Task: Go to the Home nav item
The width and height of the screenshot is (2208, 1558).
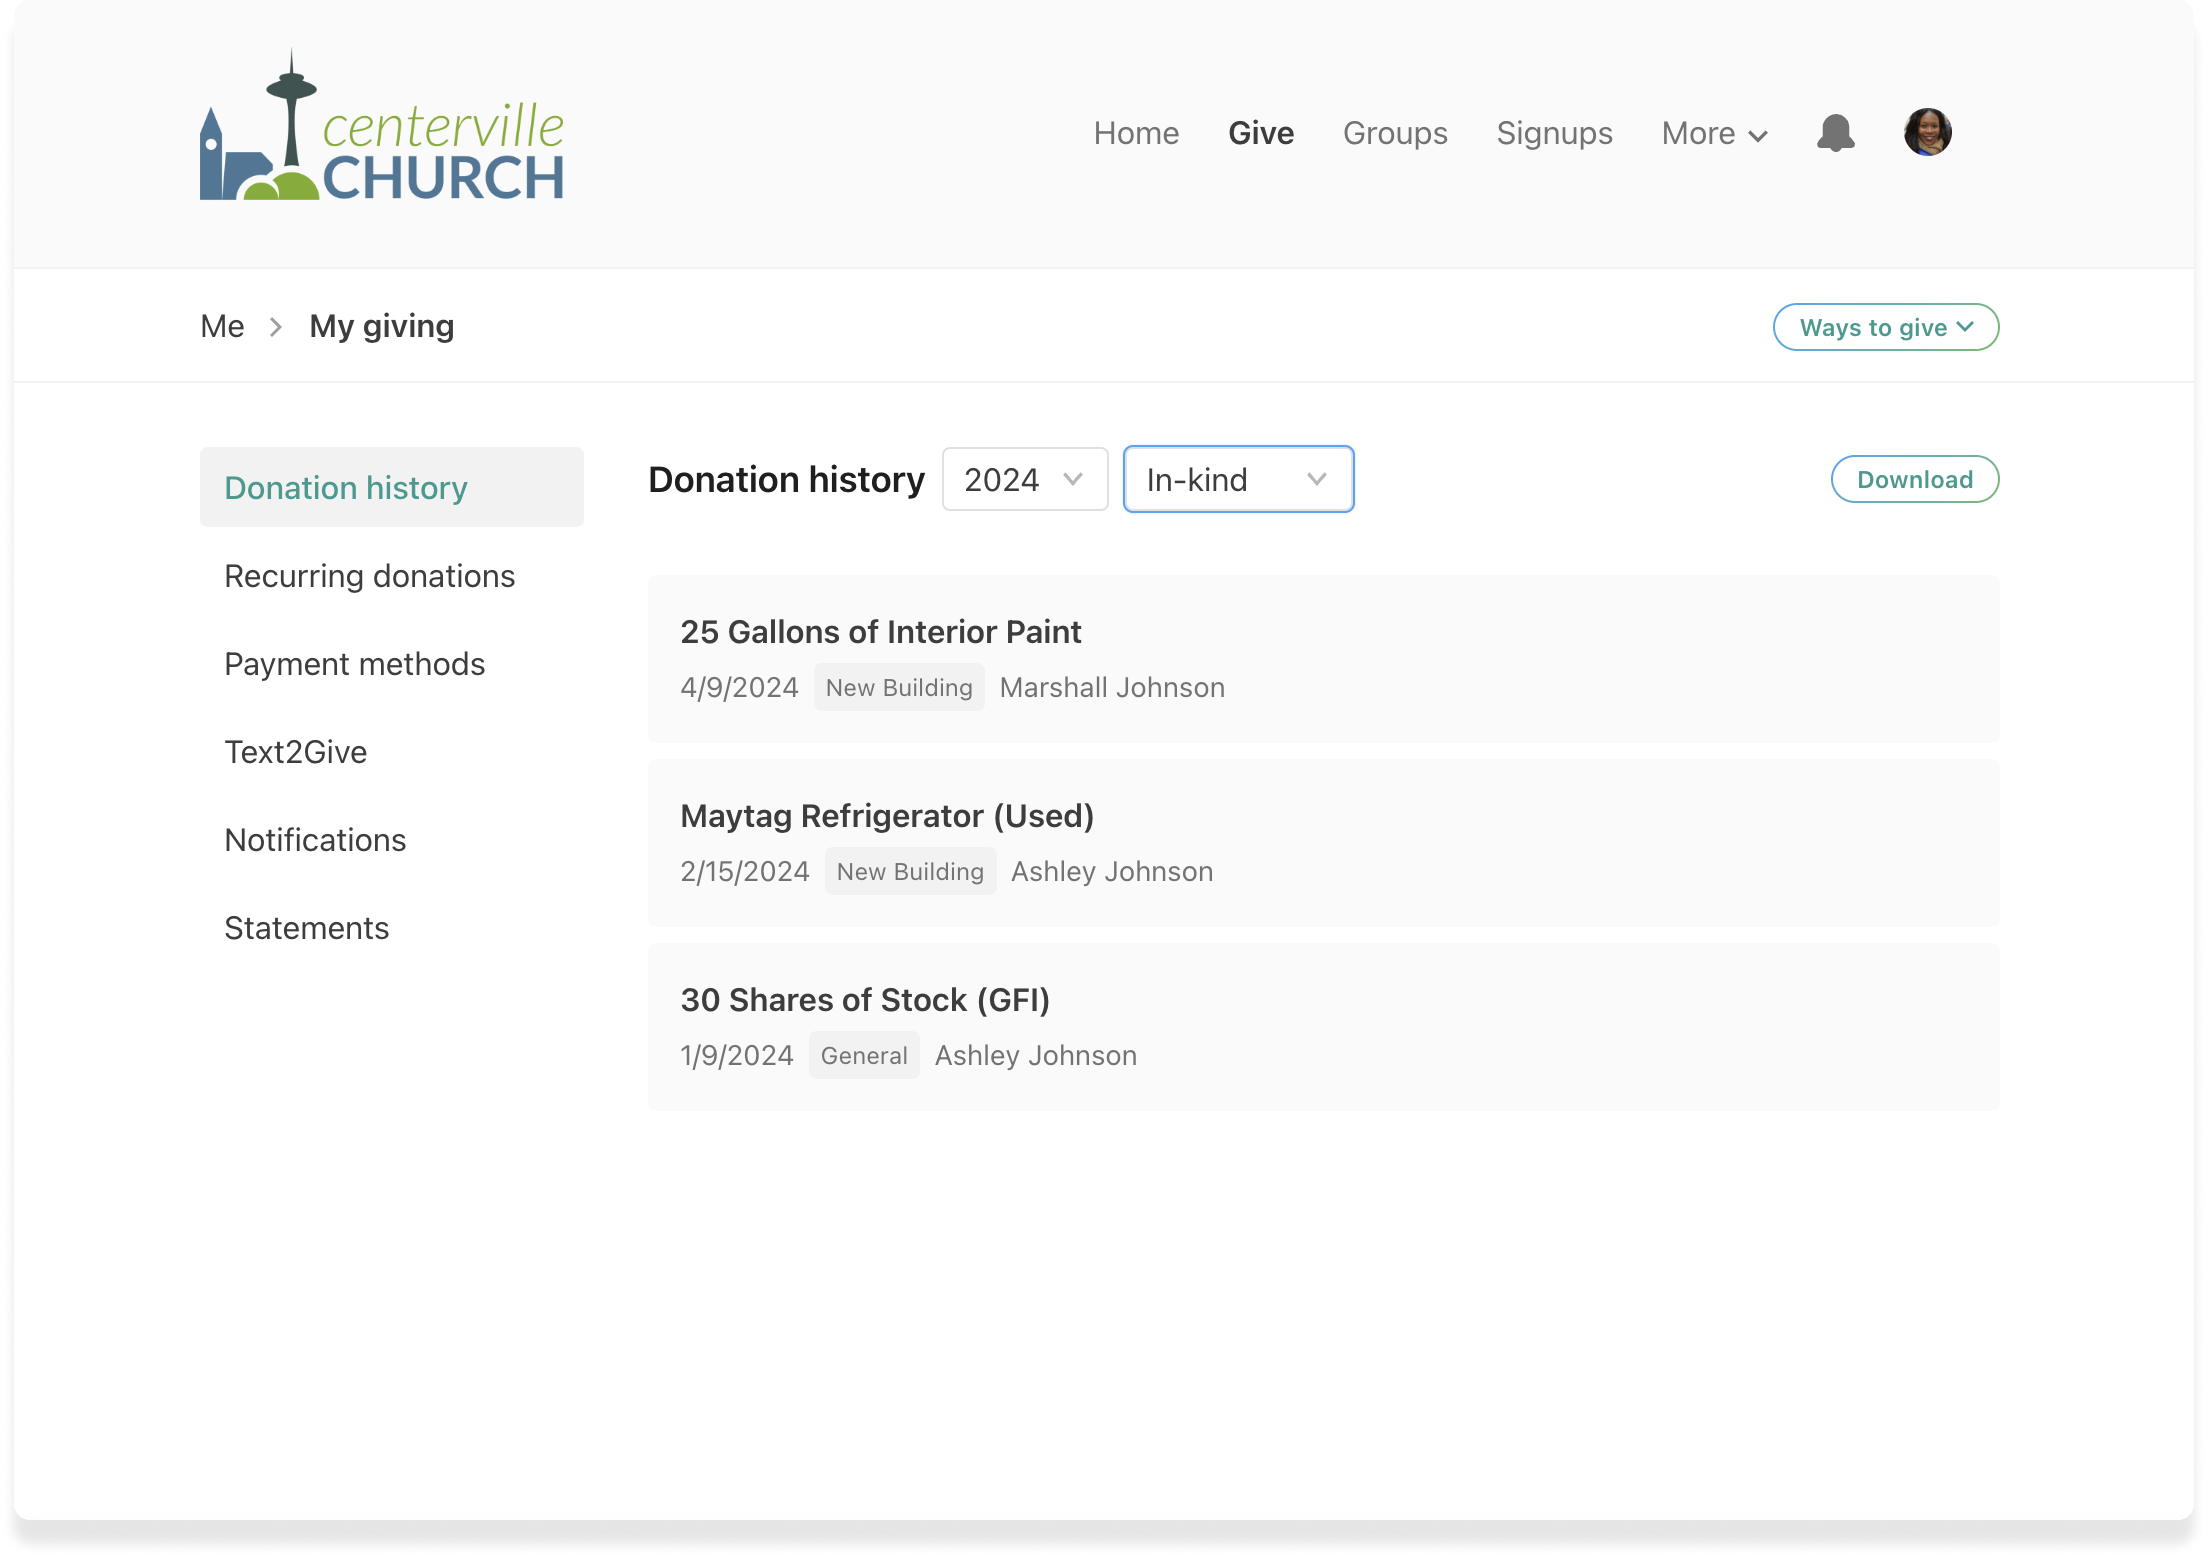Action: 1136,133
